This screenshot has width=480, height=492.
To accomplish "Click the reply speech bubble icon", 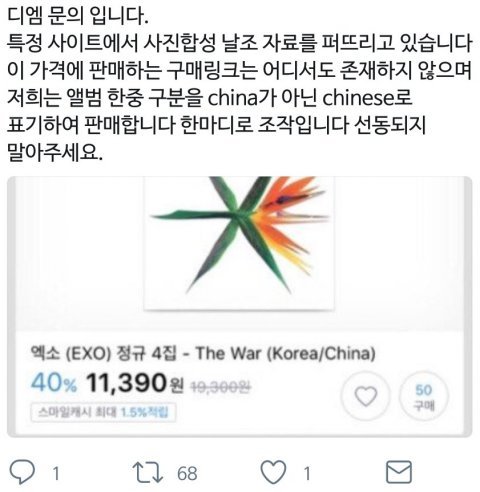I will click(x=22, y=472).
